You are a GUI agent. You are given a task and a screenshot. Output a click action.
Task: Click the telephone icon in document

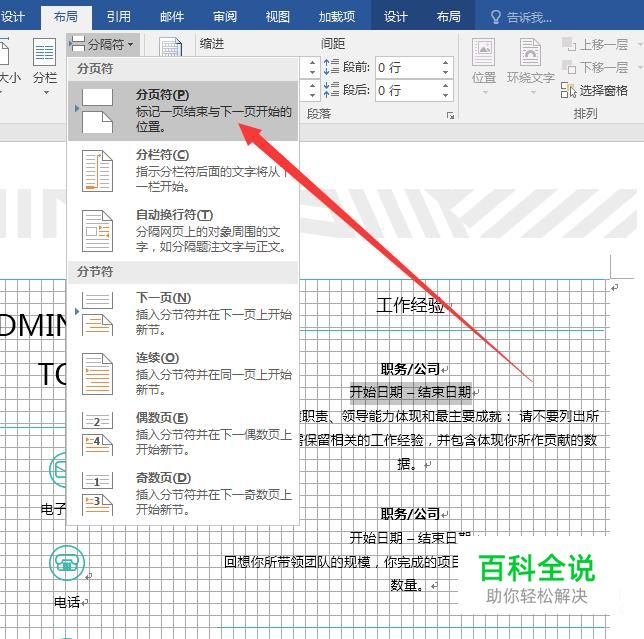(67, 563)
